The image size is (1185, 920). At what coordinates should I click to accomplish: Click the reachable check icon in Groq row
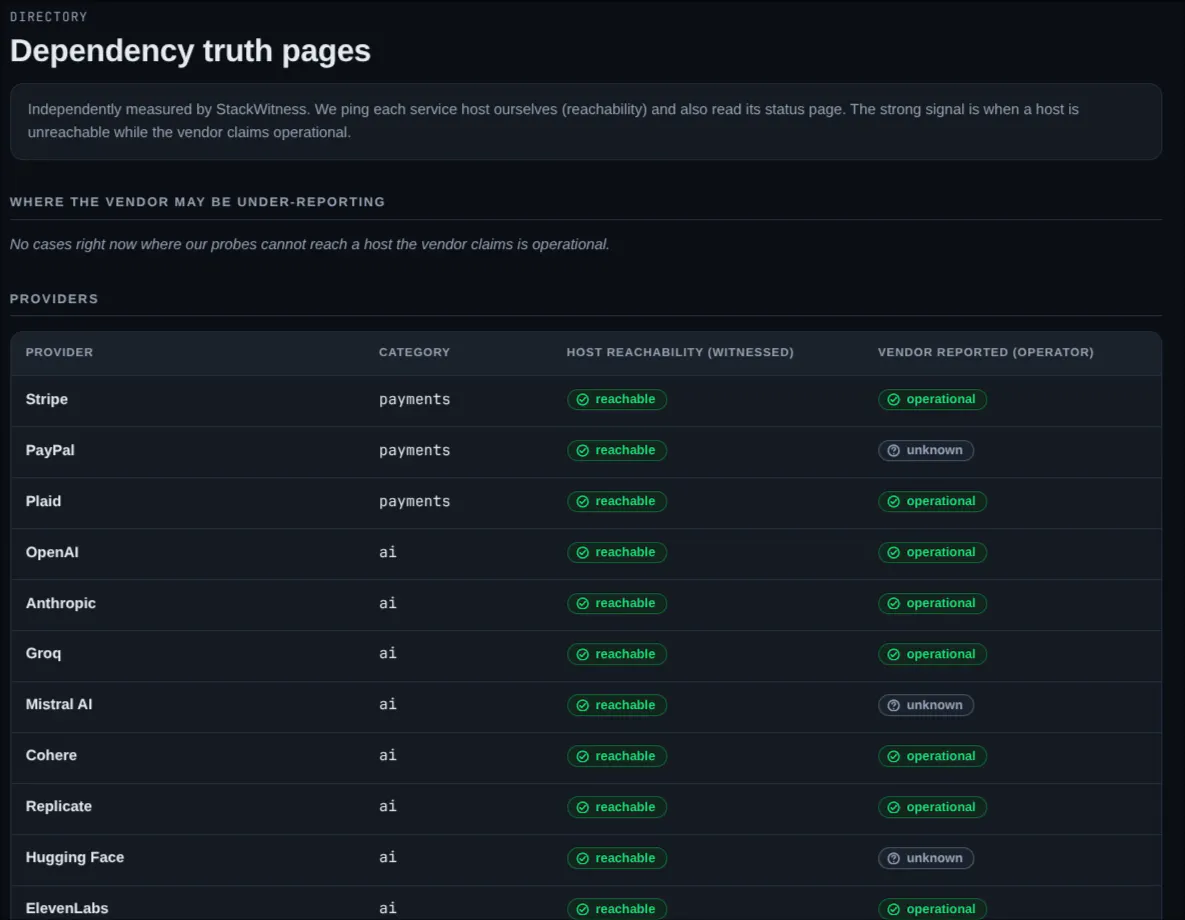[583, 655]
